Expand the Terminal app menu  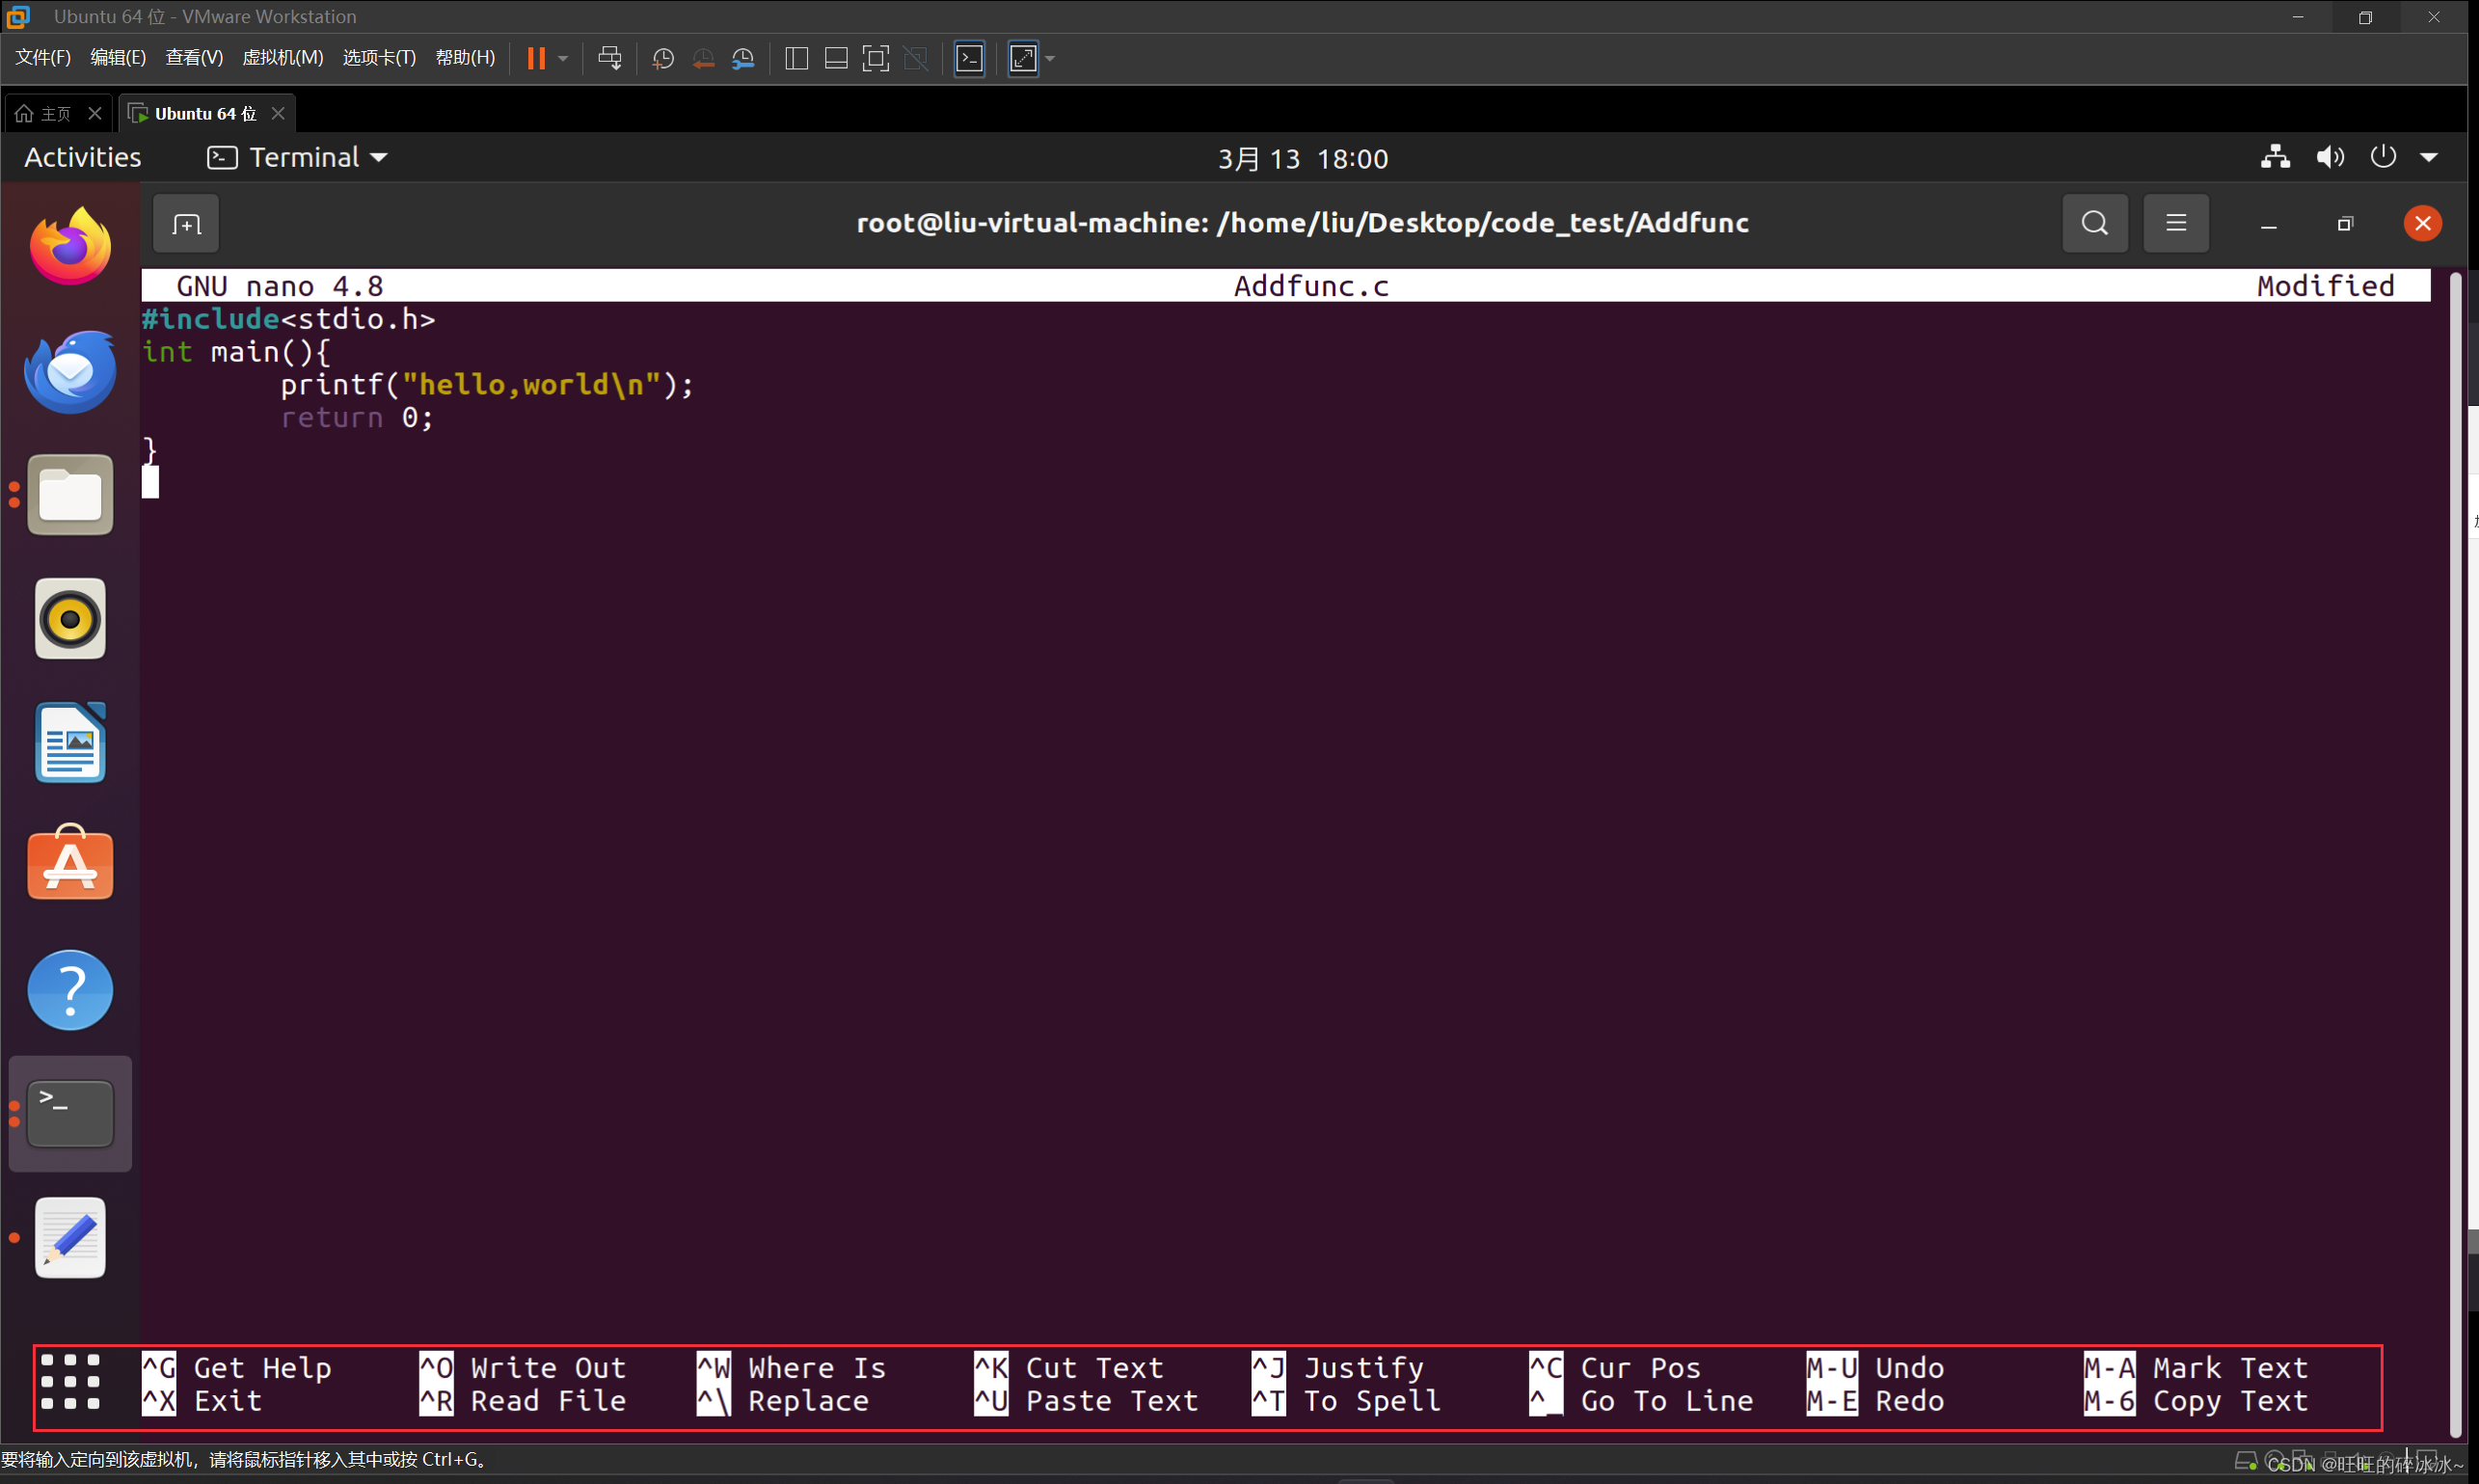point(297,158)
